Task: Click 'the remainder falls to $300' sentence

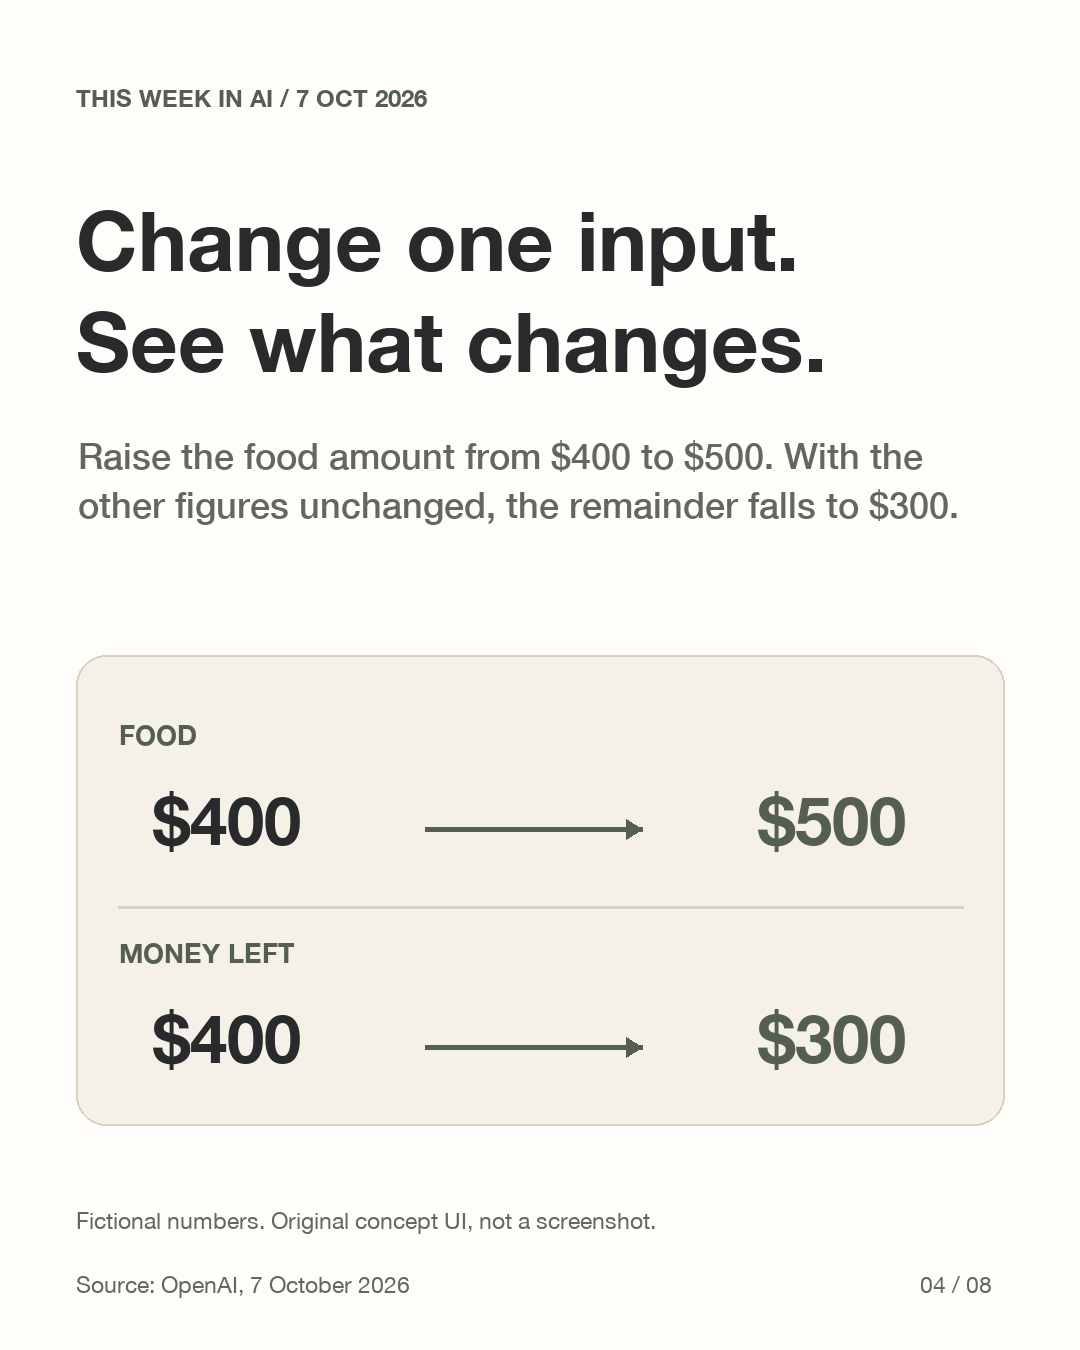Action: (x=732, y=506)
